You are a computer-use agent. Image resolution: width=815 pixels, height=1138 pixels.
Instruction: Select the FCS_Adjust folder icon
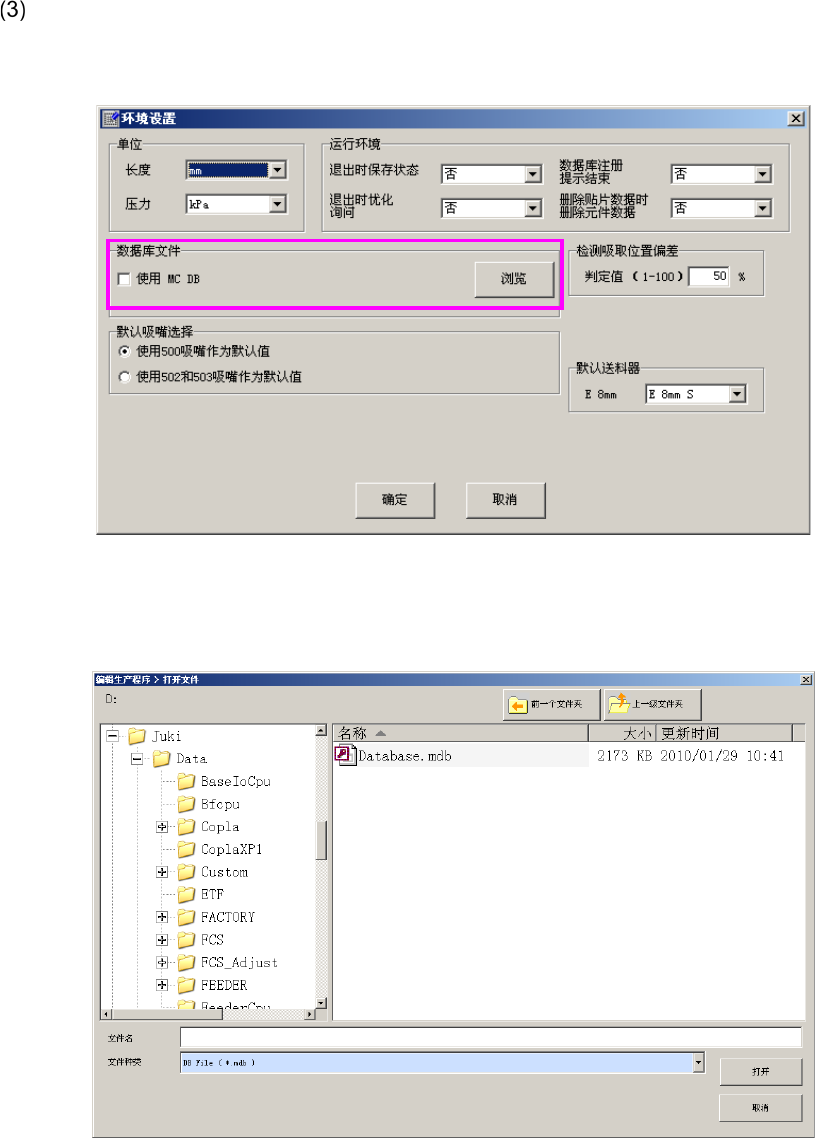coord(187,962)
